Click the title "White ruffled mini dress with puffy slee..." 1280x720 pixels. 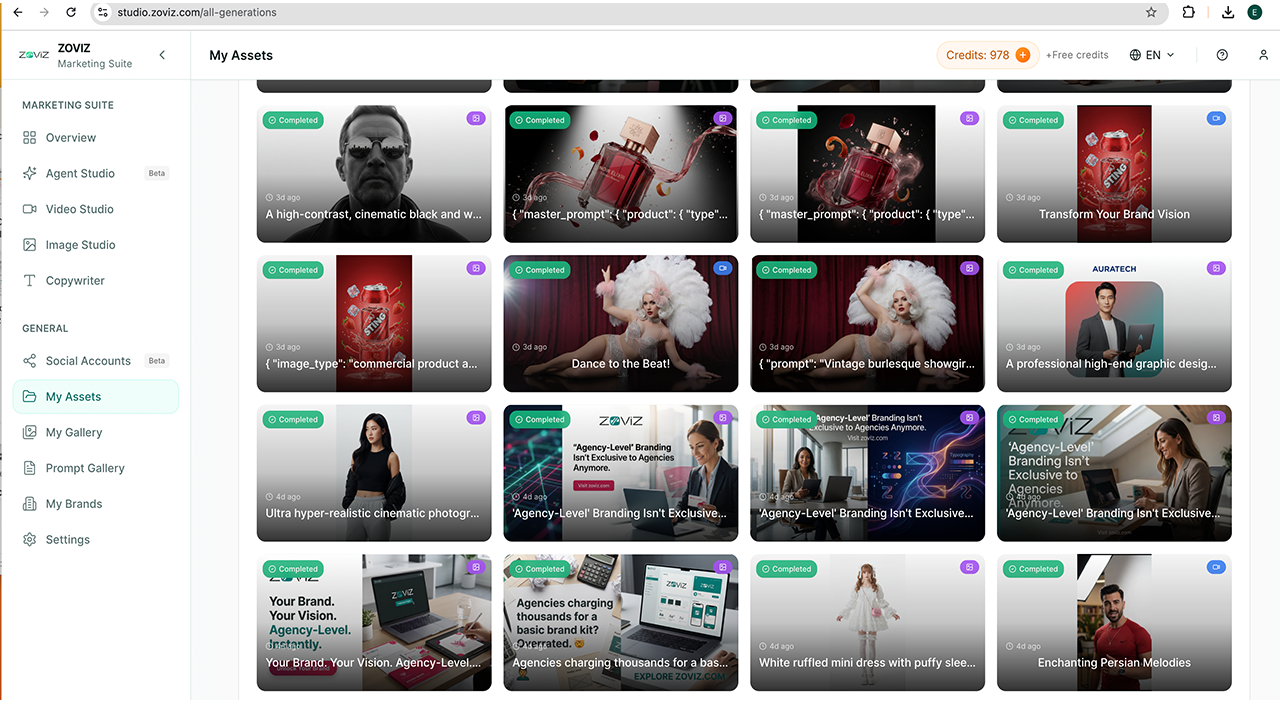(867, 663)
